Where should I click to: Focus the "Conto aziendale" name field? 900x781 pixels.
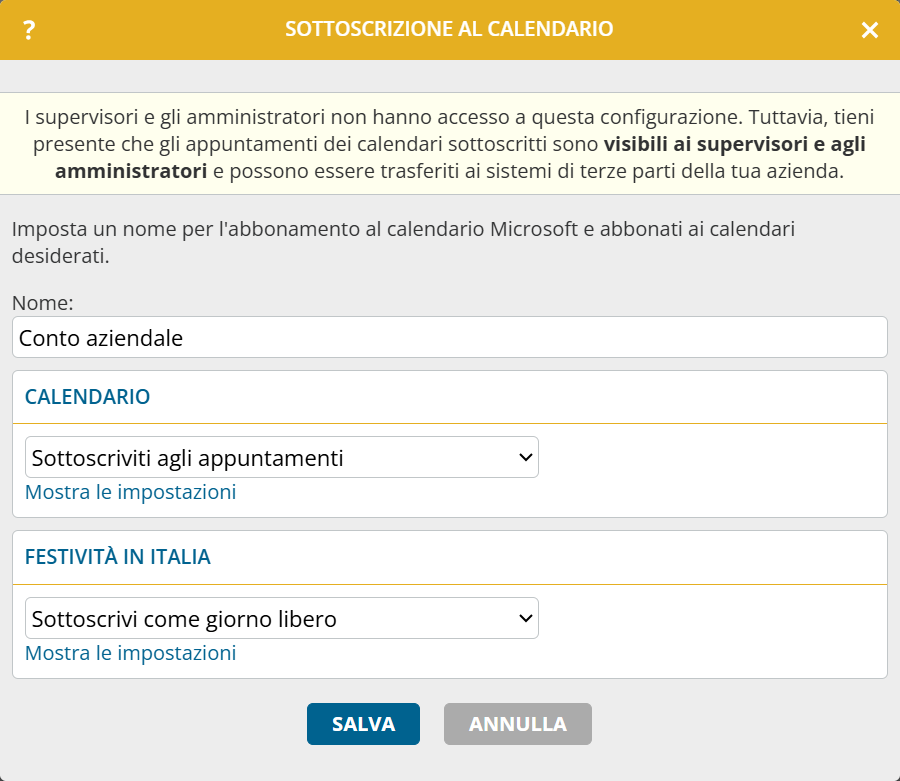[449, 338]
